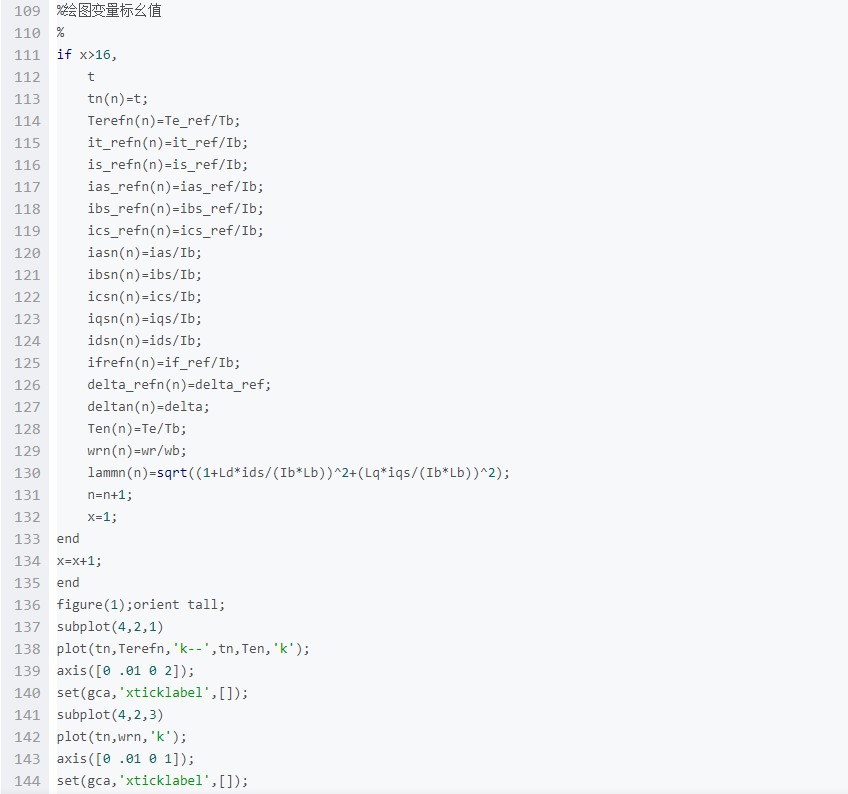
Task: Click the line 'axis([0 .01 0 2]);'
Action: 125,671
